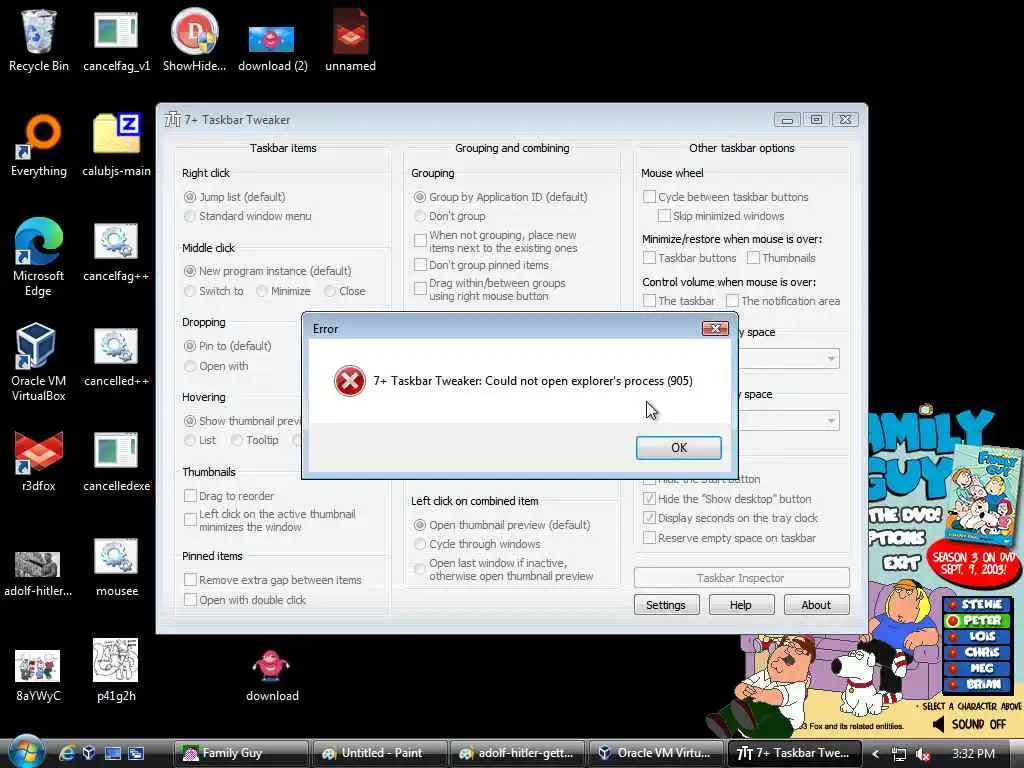
Task: Click the Help button in Taskbar Tweaker
Action: [x=741, y=605]
